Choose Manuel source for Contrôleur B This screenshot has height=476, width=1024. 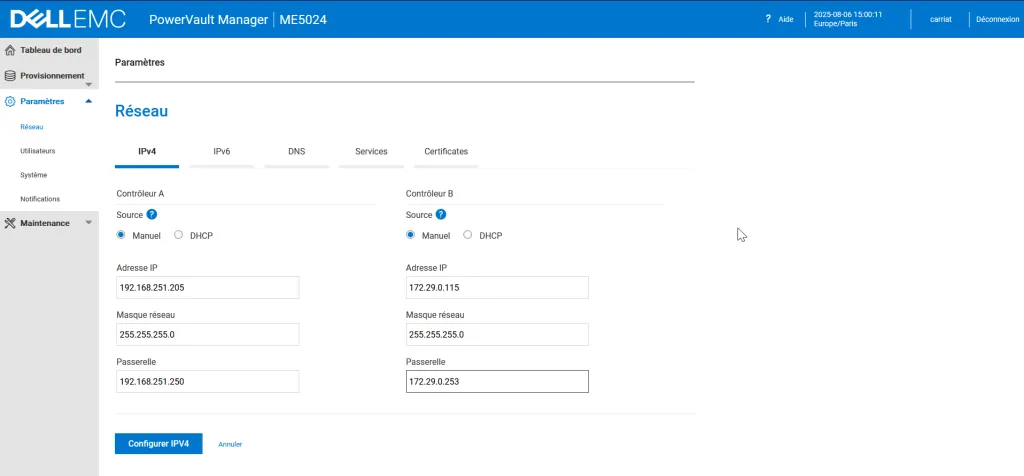coord(410,235)
